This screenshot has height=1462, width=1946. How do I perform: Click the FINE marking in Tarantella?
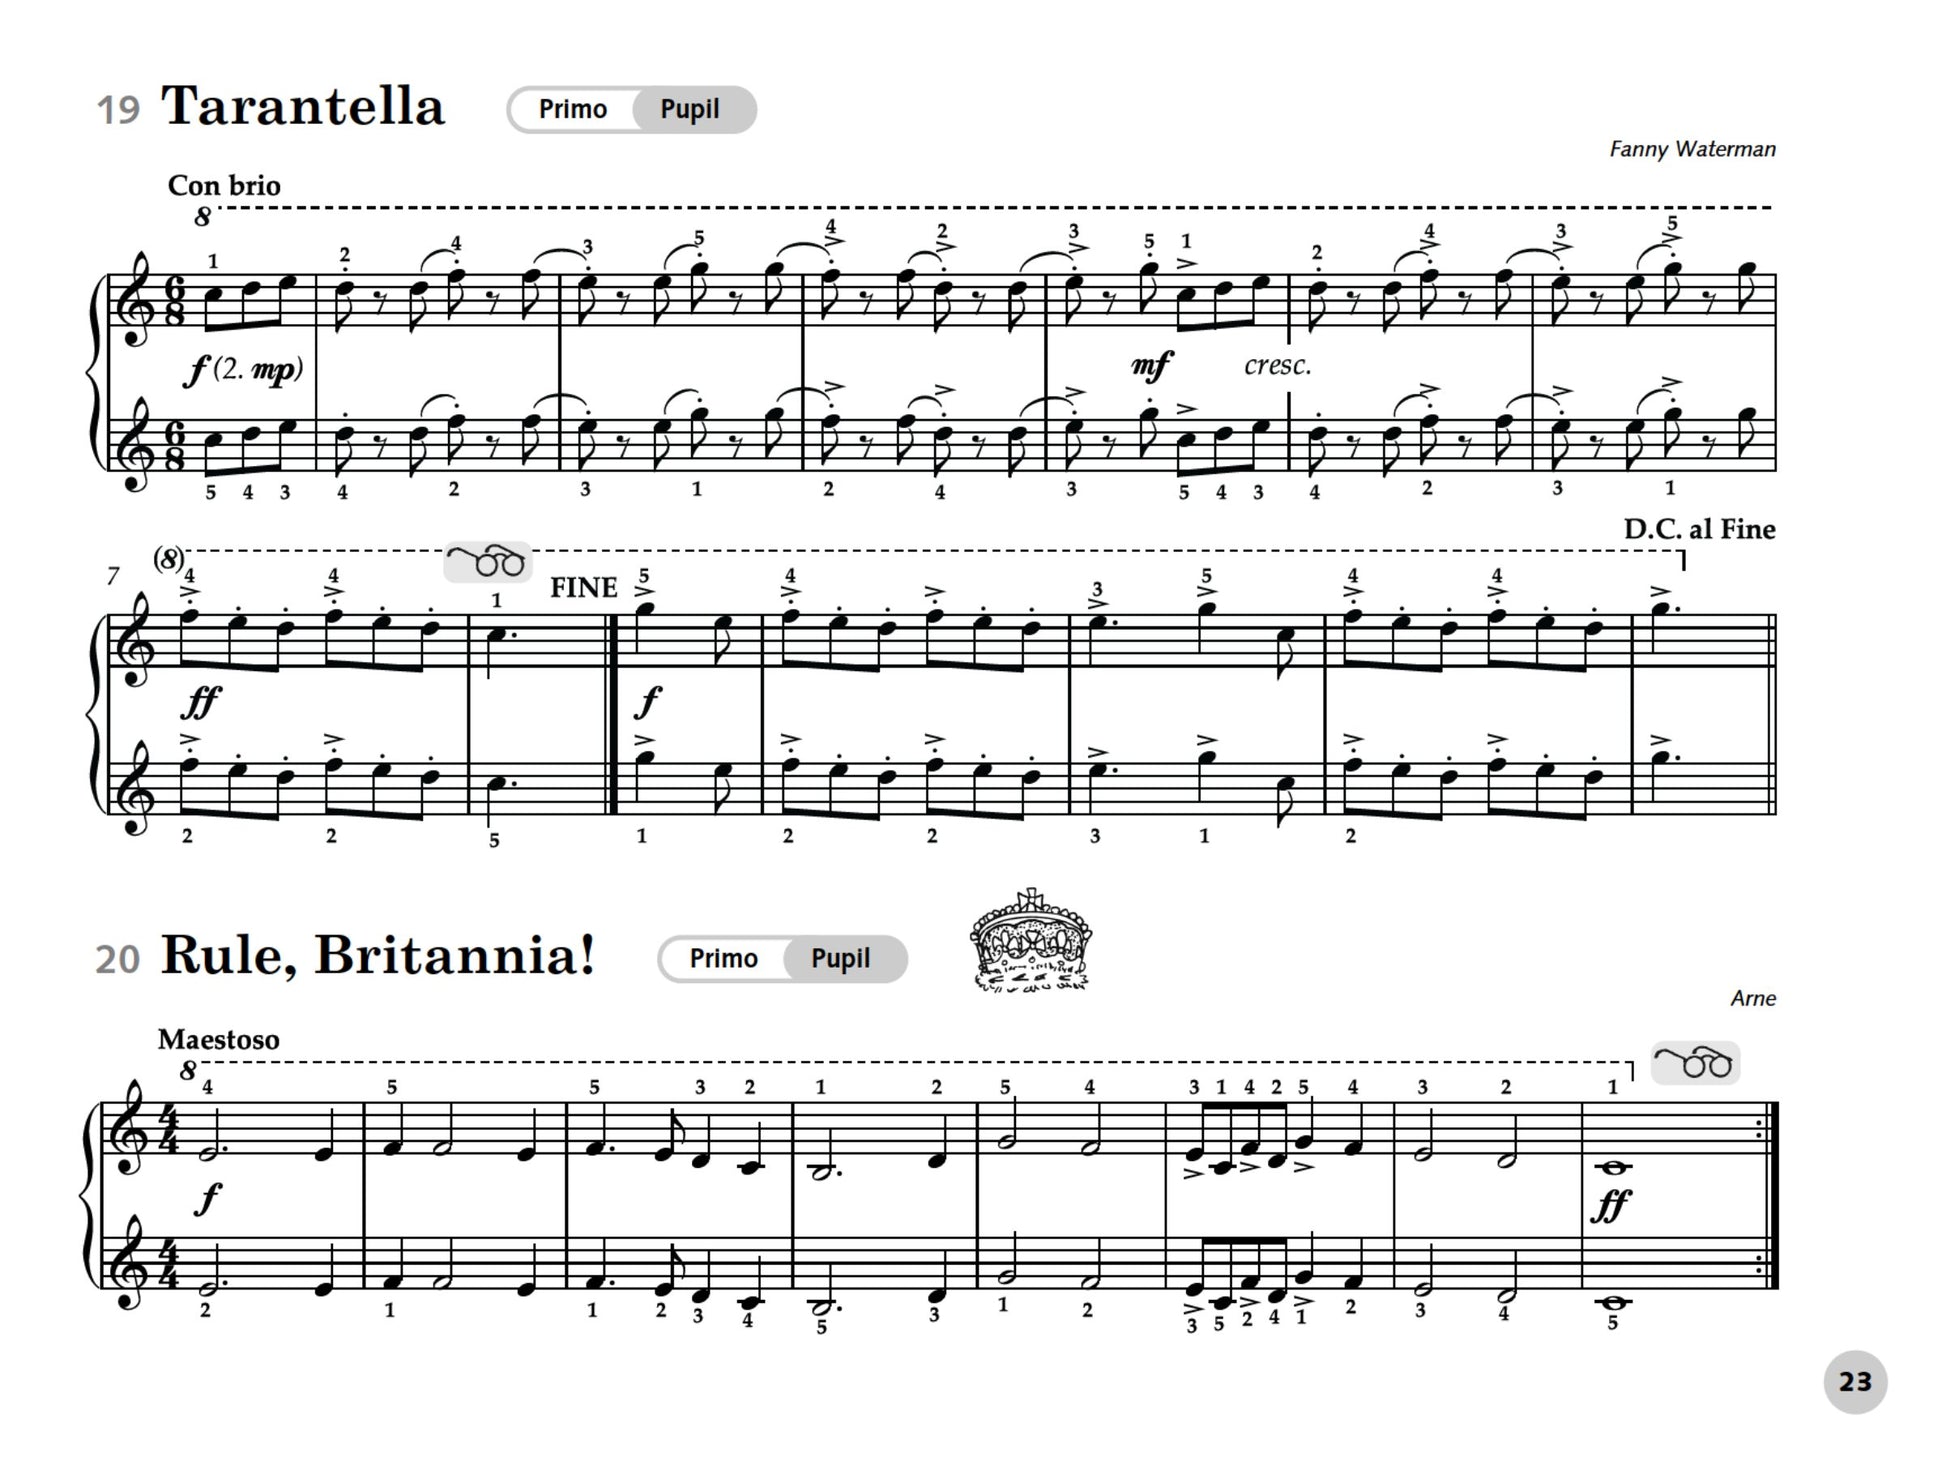click(584, 588)
